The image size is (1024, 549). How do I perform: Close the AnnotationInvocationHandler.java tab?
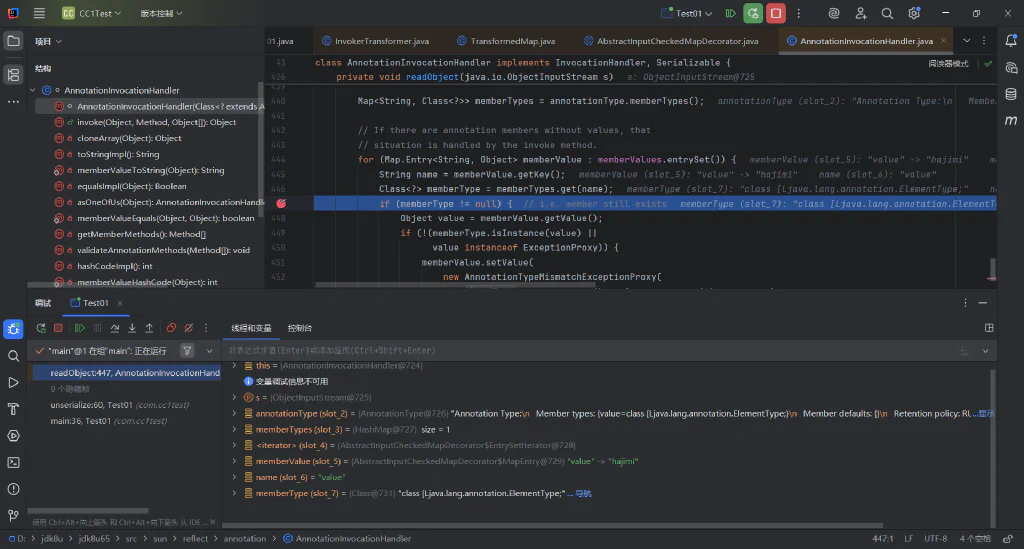[x=943, y=40]
